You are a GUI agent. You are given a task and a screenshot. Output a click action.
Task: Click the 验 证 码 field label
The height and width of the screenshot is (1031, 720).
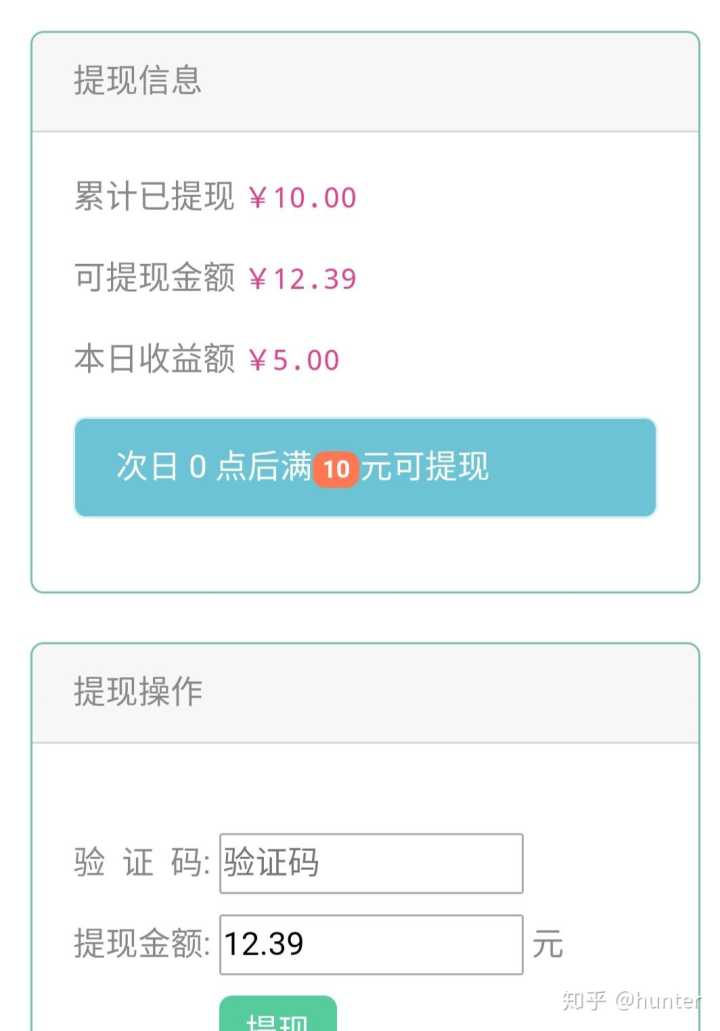click(x=141, y=863)
